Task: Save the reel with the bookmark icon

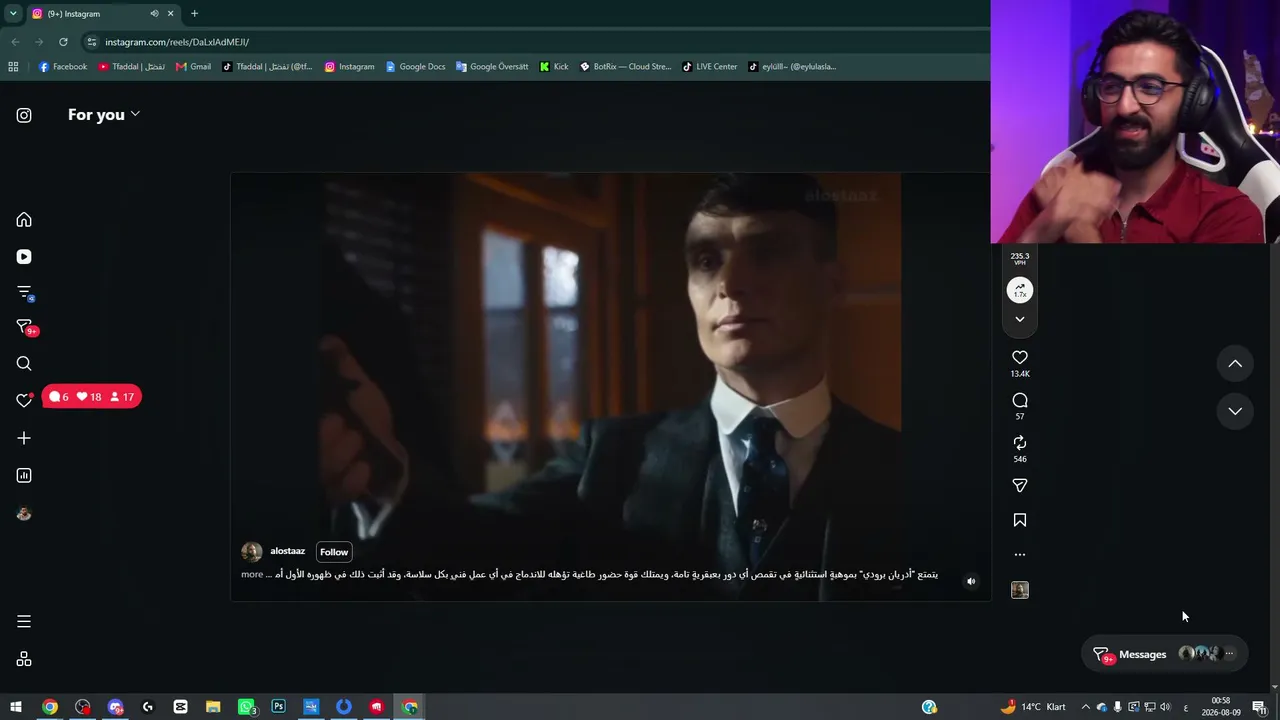Action: [1020, 520]
